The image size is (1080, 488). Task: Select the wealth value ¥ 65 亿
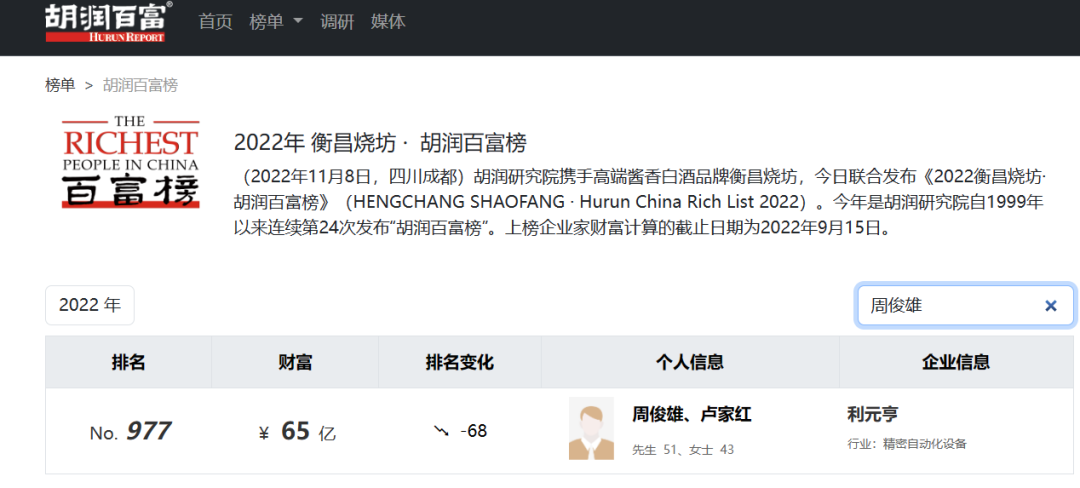[297, 432]
